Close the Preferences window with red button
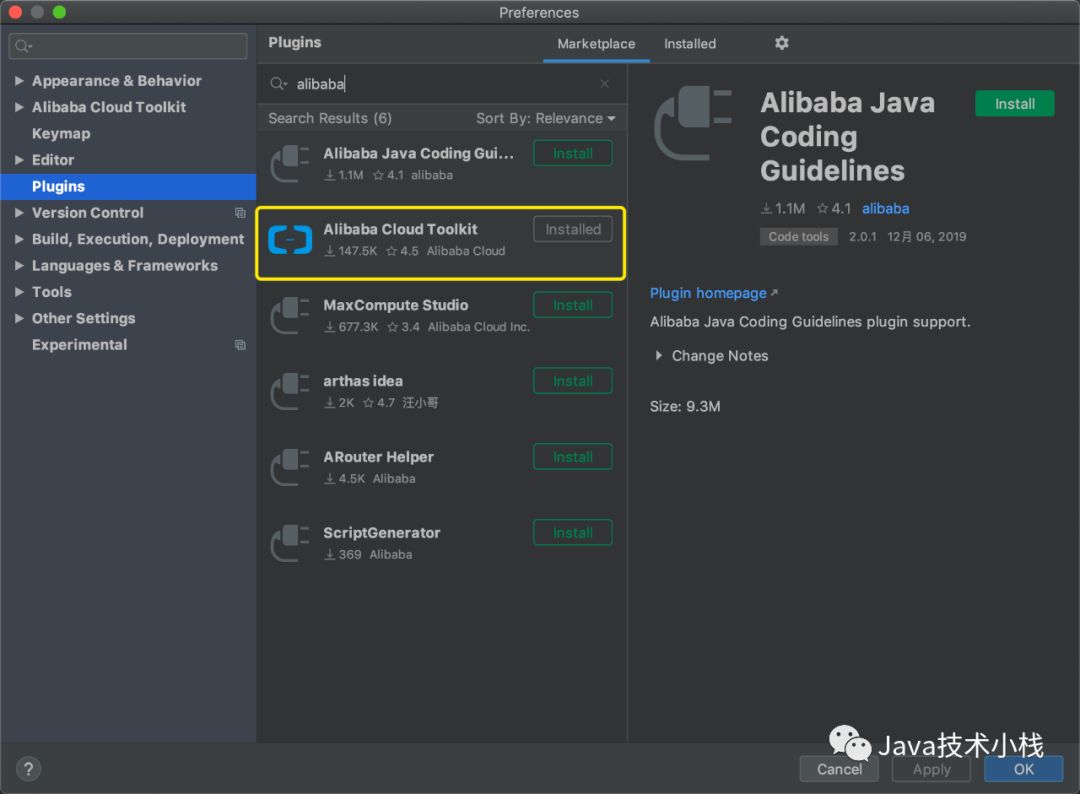 (x=14, y=12)
